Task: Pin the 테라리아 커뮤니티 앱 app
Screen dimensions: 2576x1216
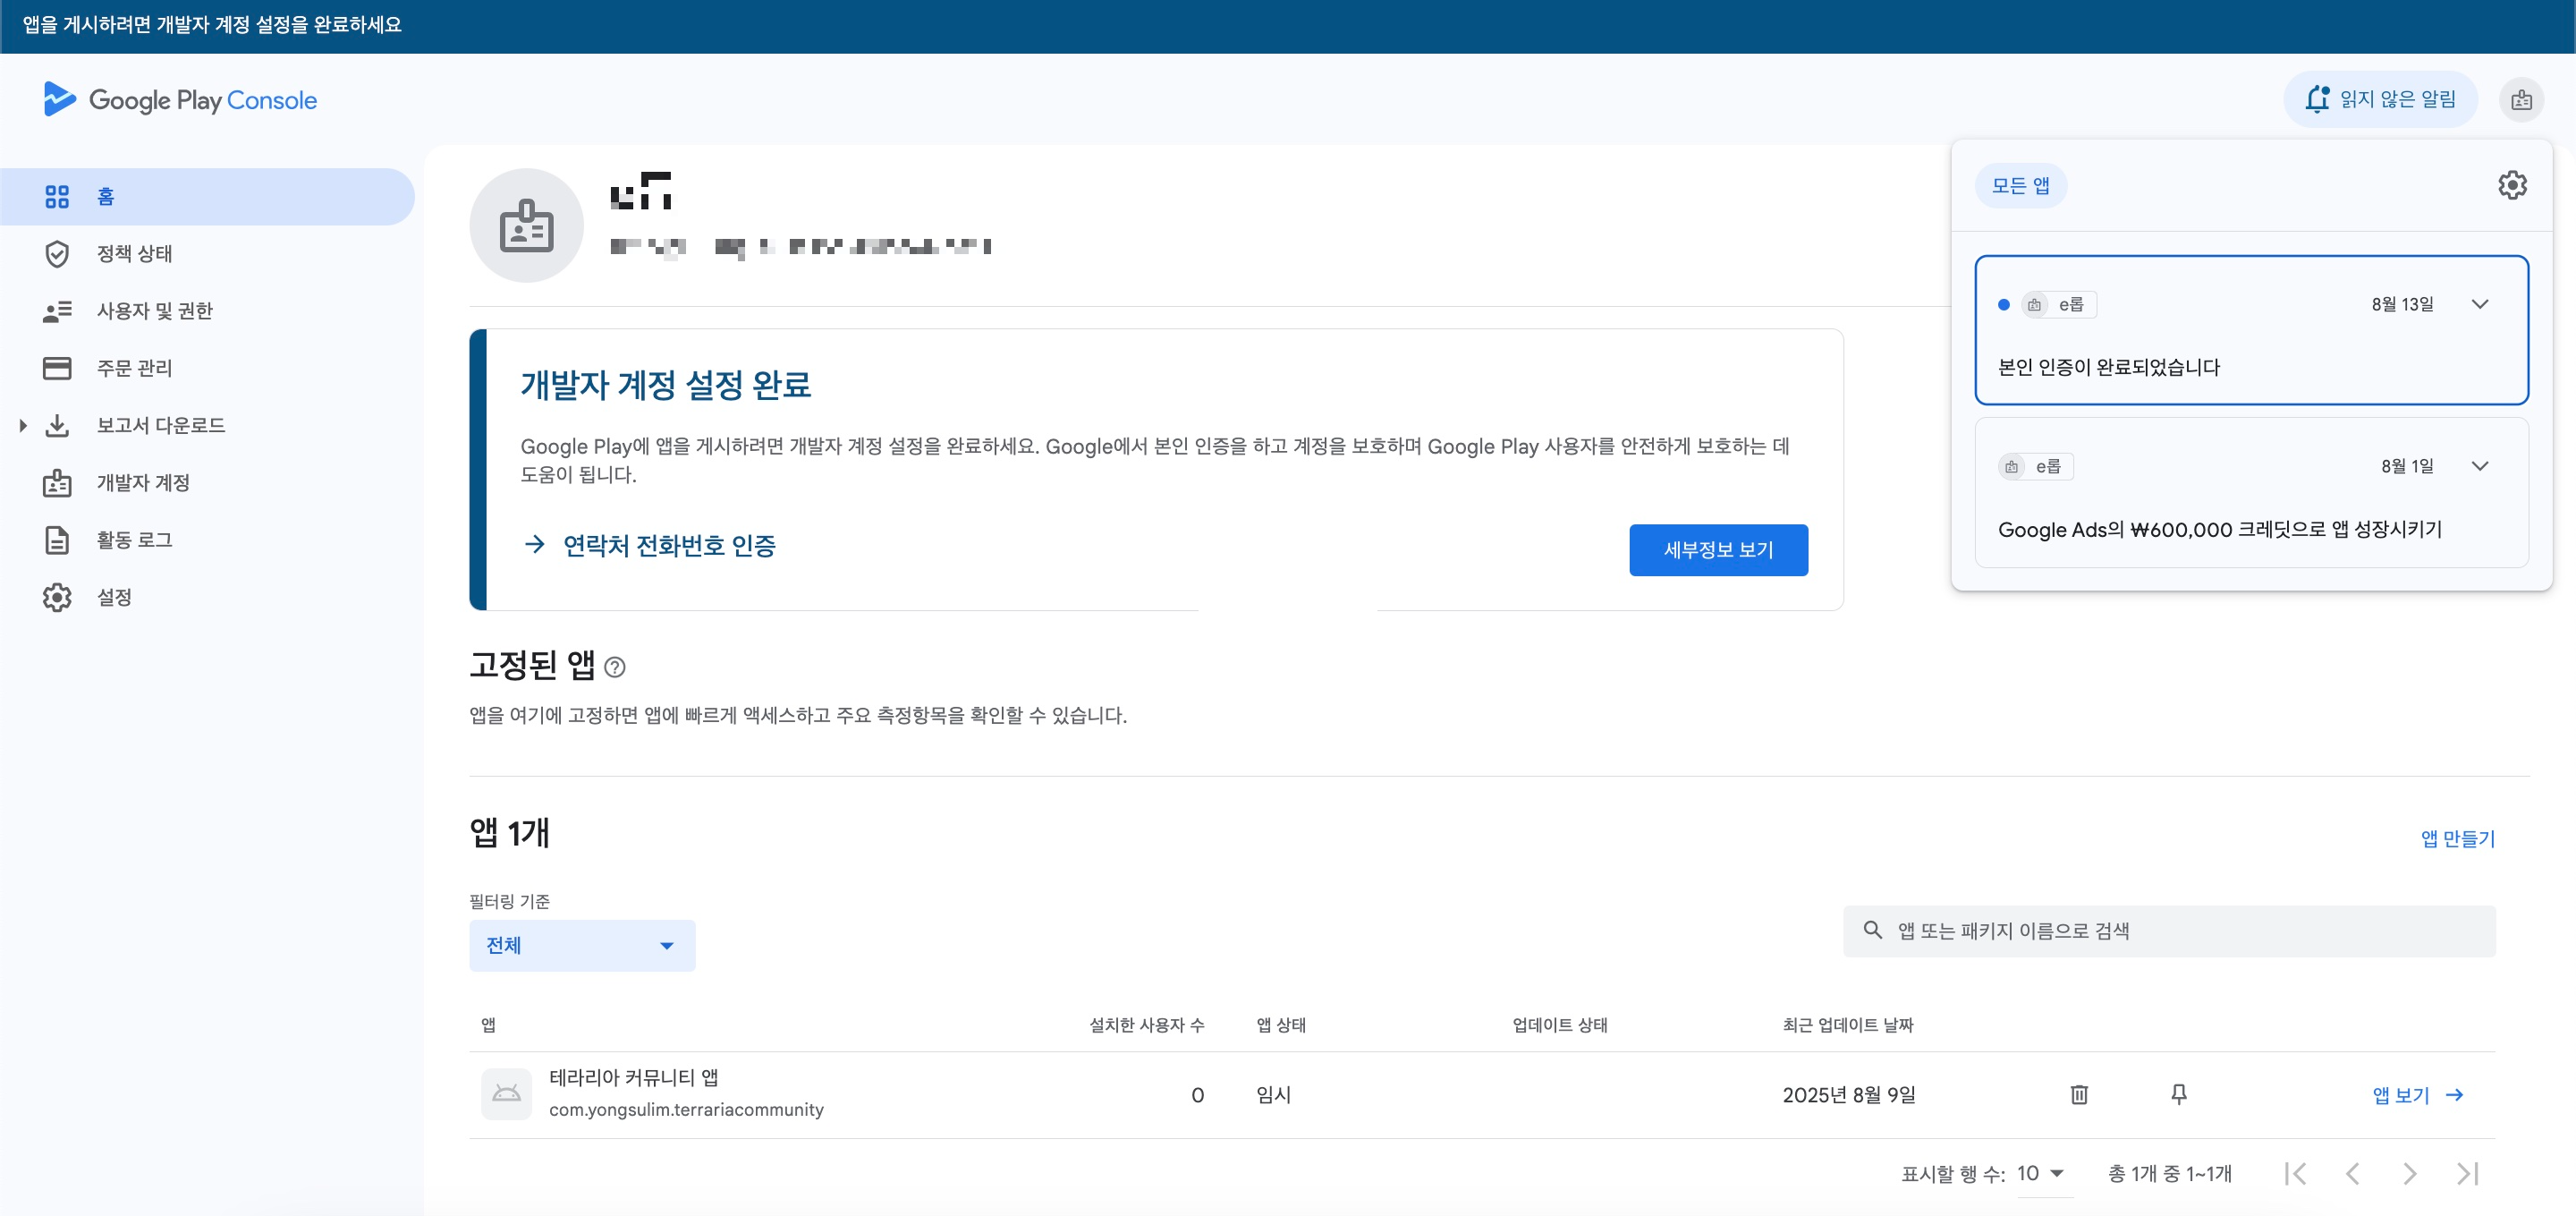Action: (2179, 1094)
